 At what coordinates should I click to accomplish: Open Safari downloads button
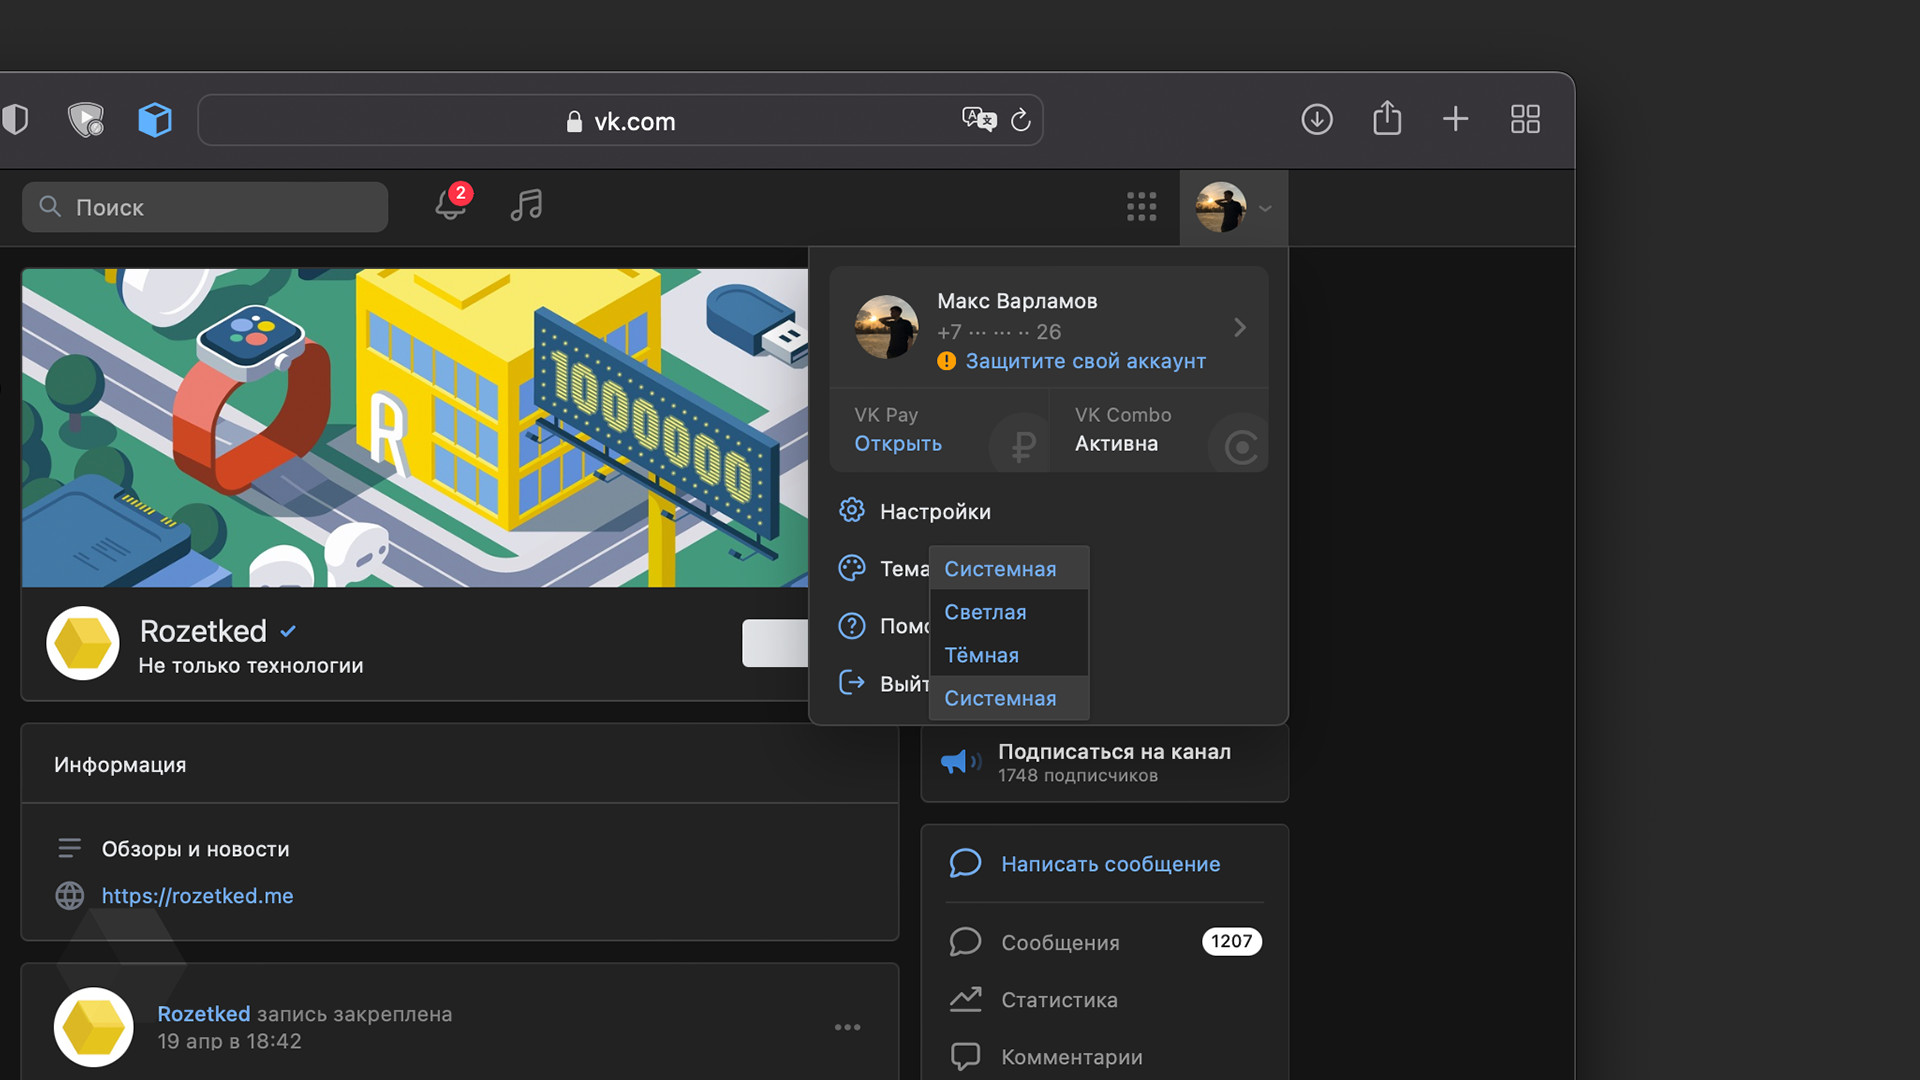(x=1317, y=120)
